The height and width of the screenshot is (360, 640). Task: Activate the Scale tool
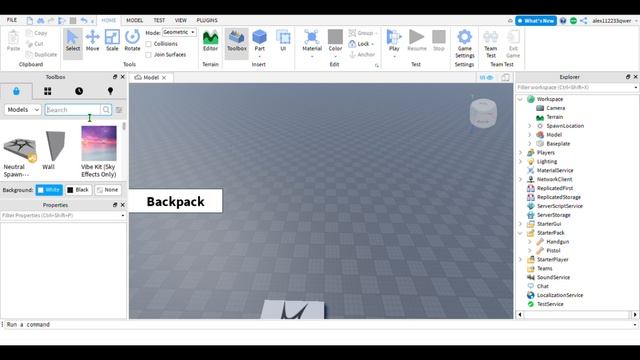coord(112,40)
